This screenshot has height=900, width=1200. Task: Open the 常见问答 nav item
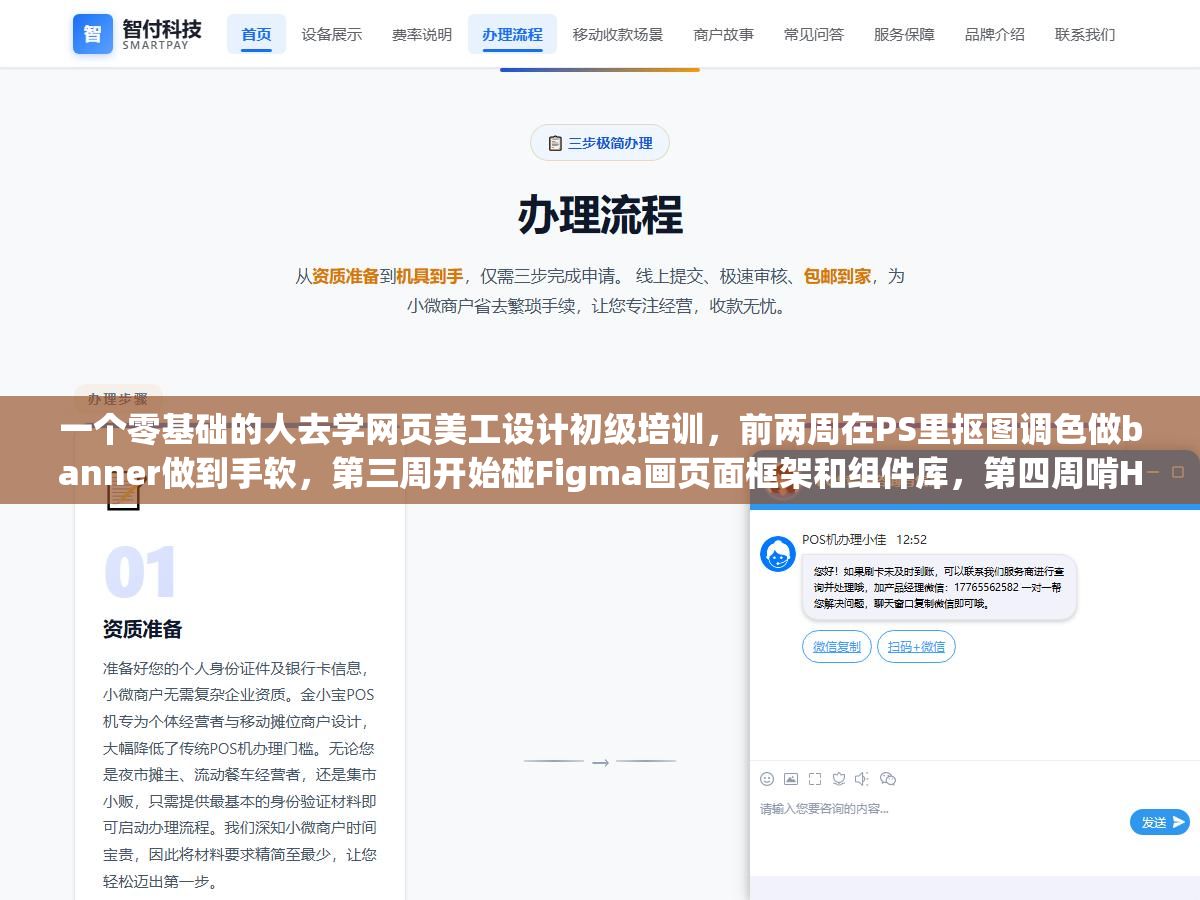[x=813, y=34]
